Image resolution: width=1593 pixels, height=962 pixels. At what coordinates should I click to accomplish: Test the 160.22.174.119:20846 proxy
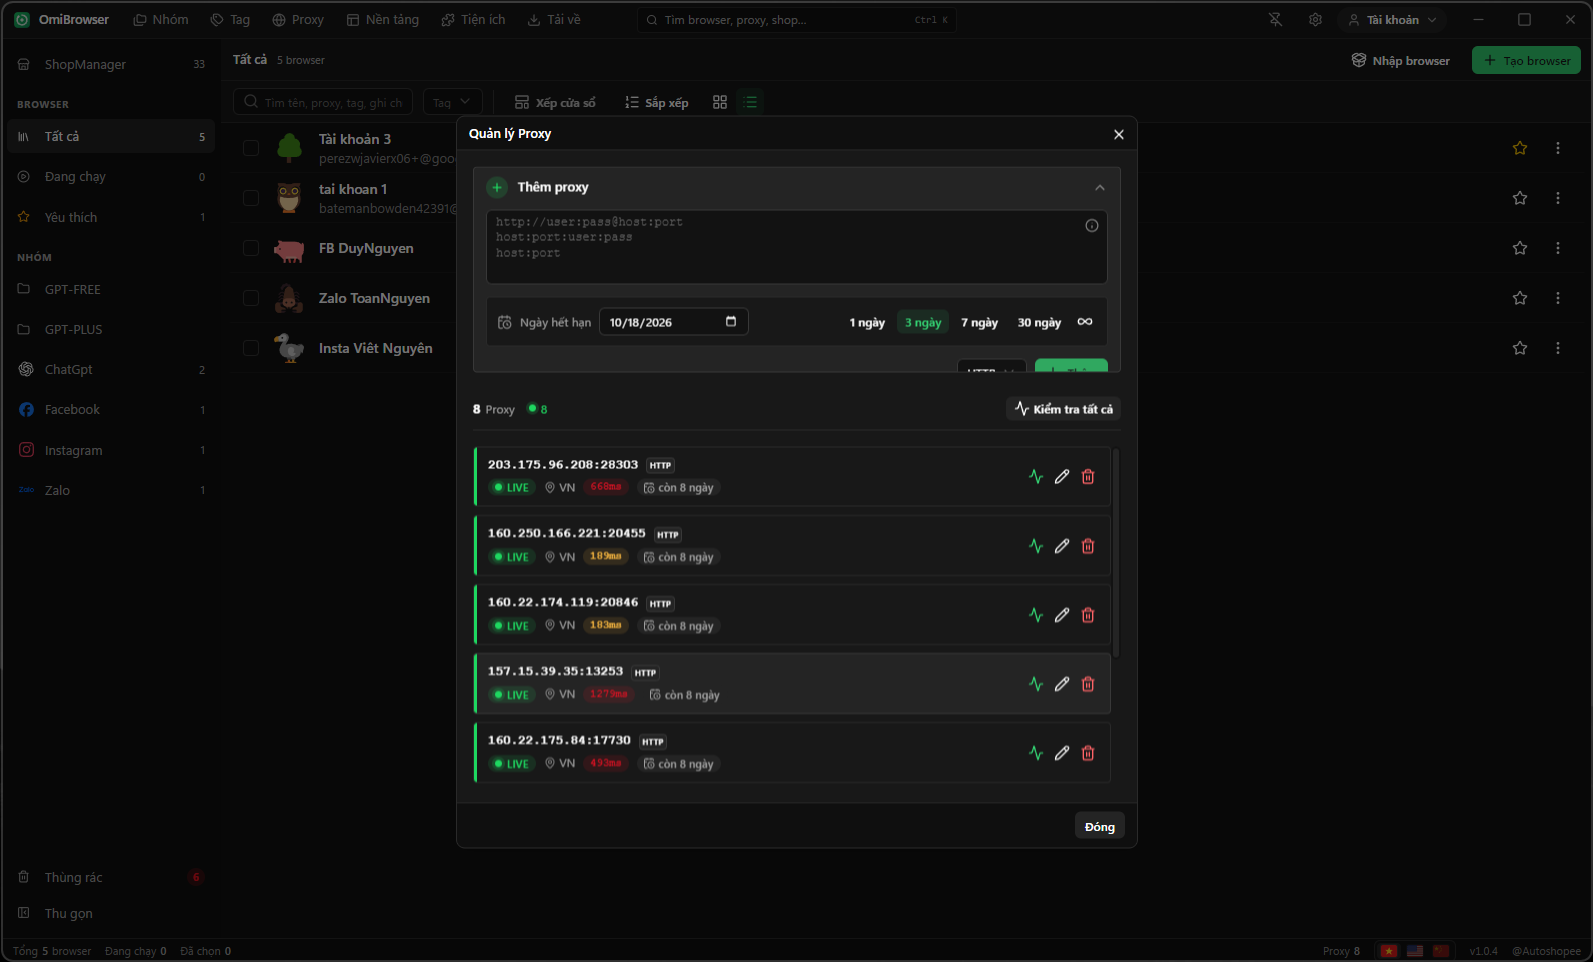pos(1036,615)
